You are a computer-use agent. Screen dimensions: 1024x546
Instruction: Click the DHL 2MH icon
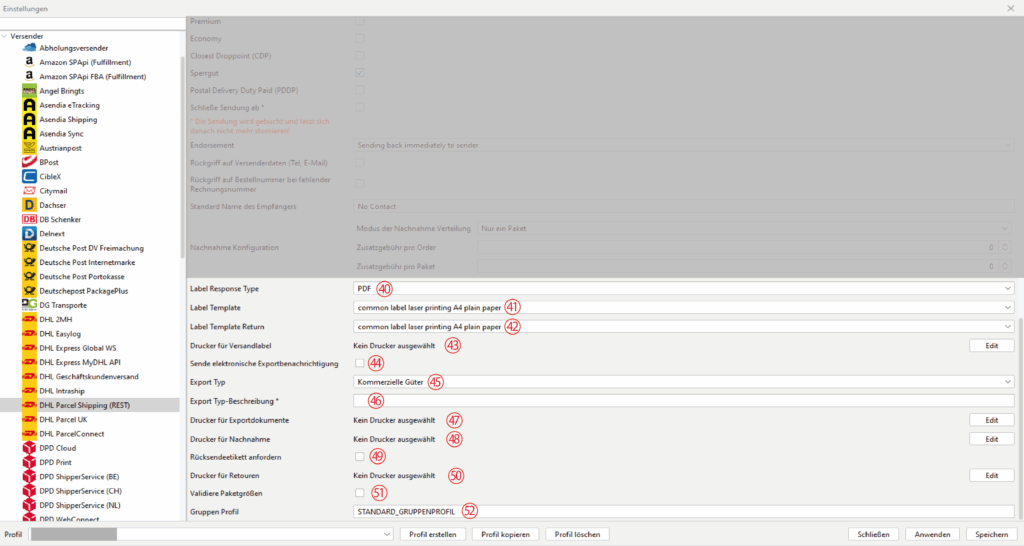29,319
